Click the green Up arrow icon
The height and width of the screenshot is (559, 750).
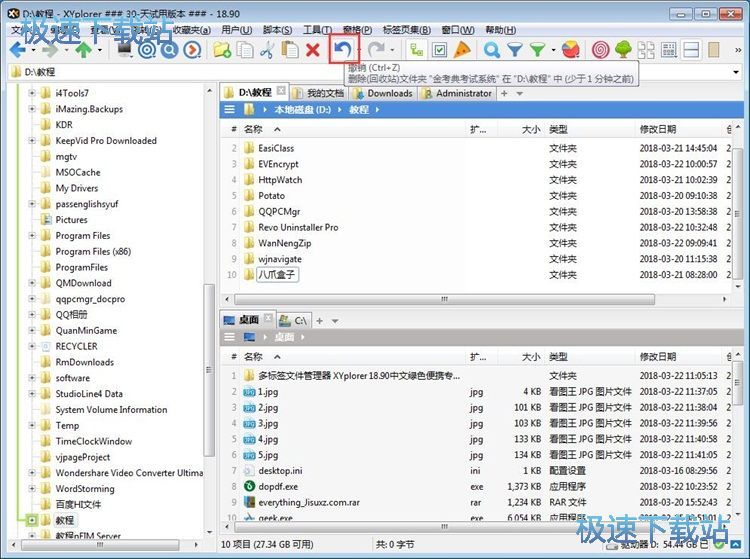(x=84, y=49)
